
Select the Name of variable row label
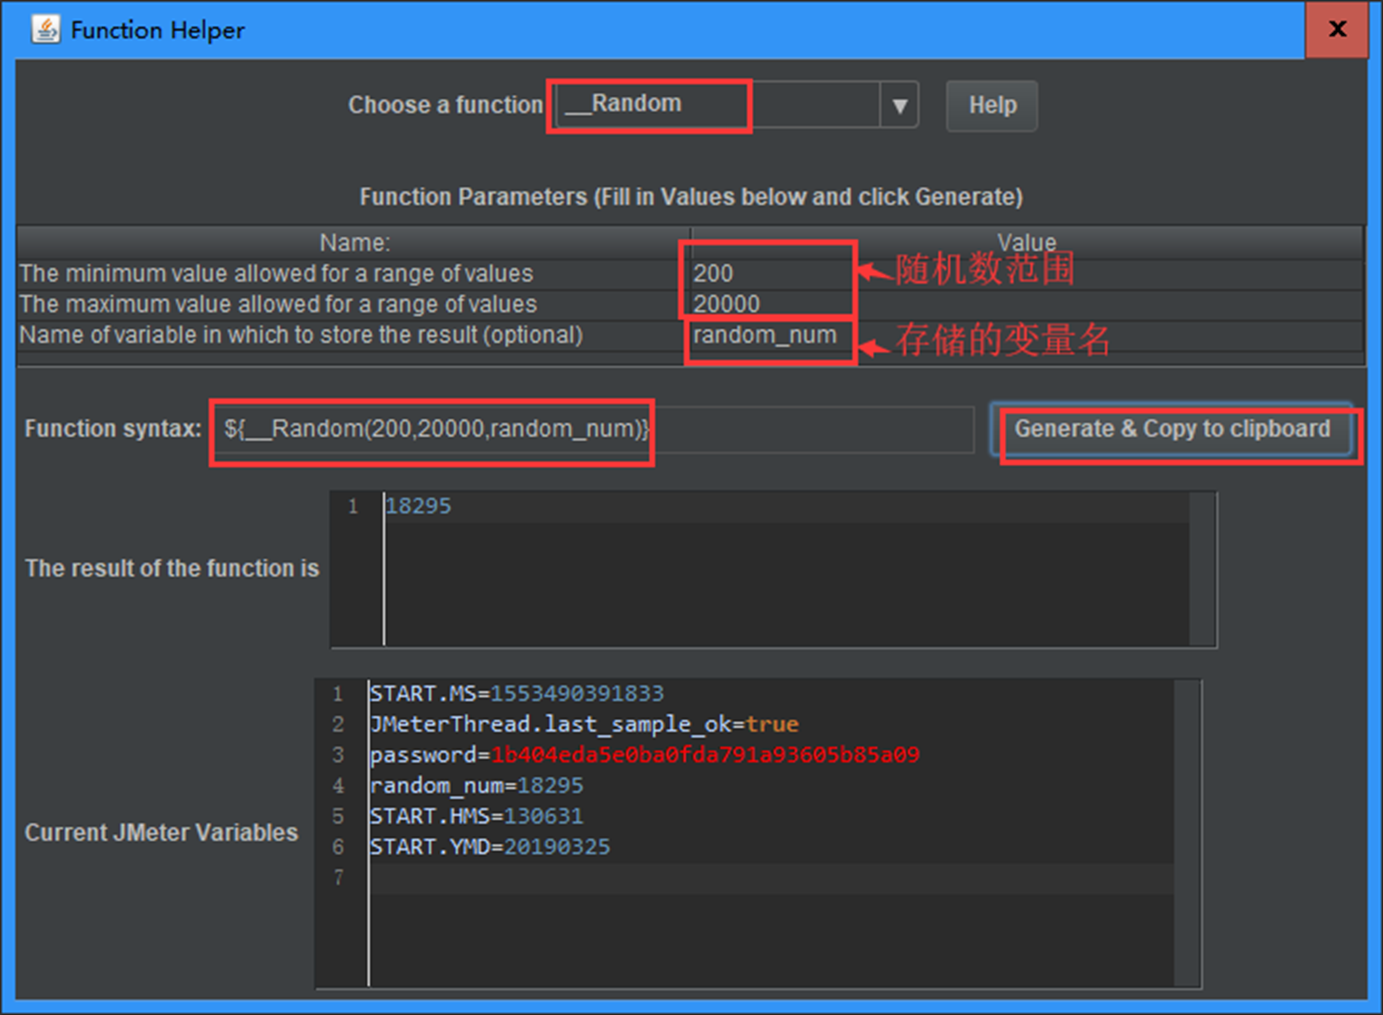(x=301, y=335)
